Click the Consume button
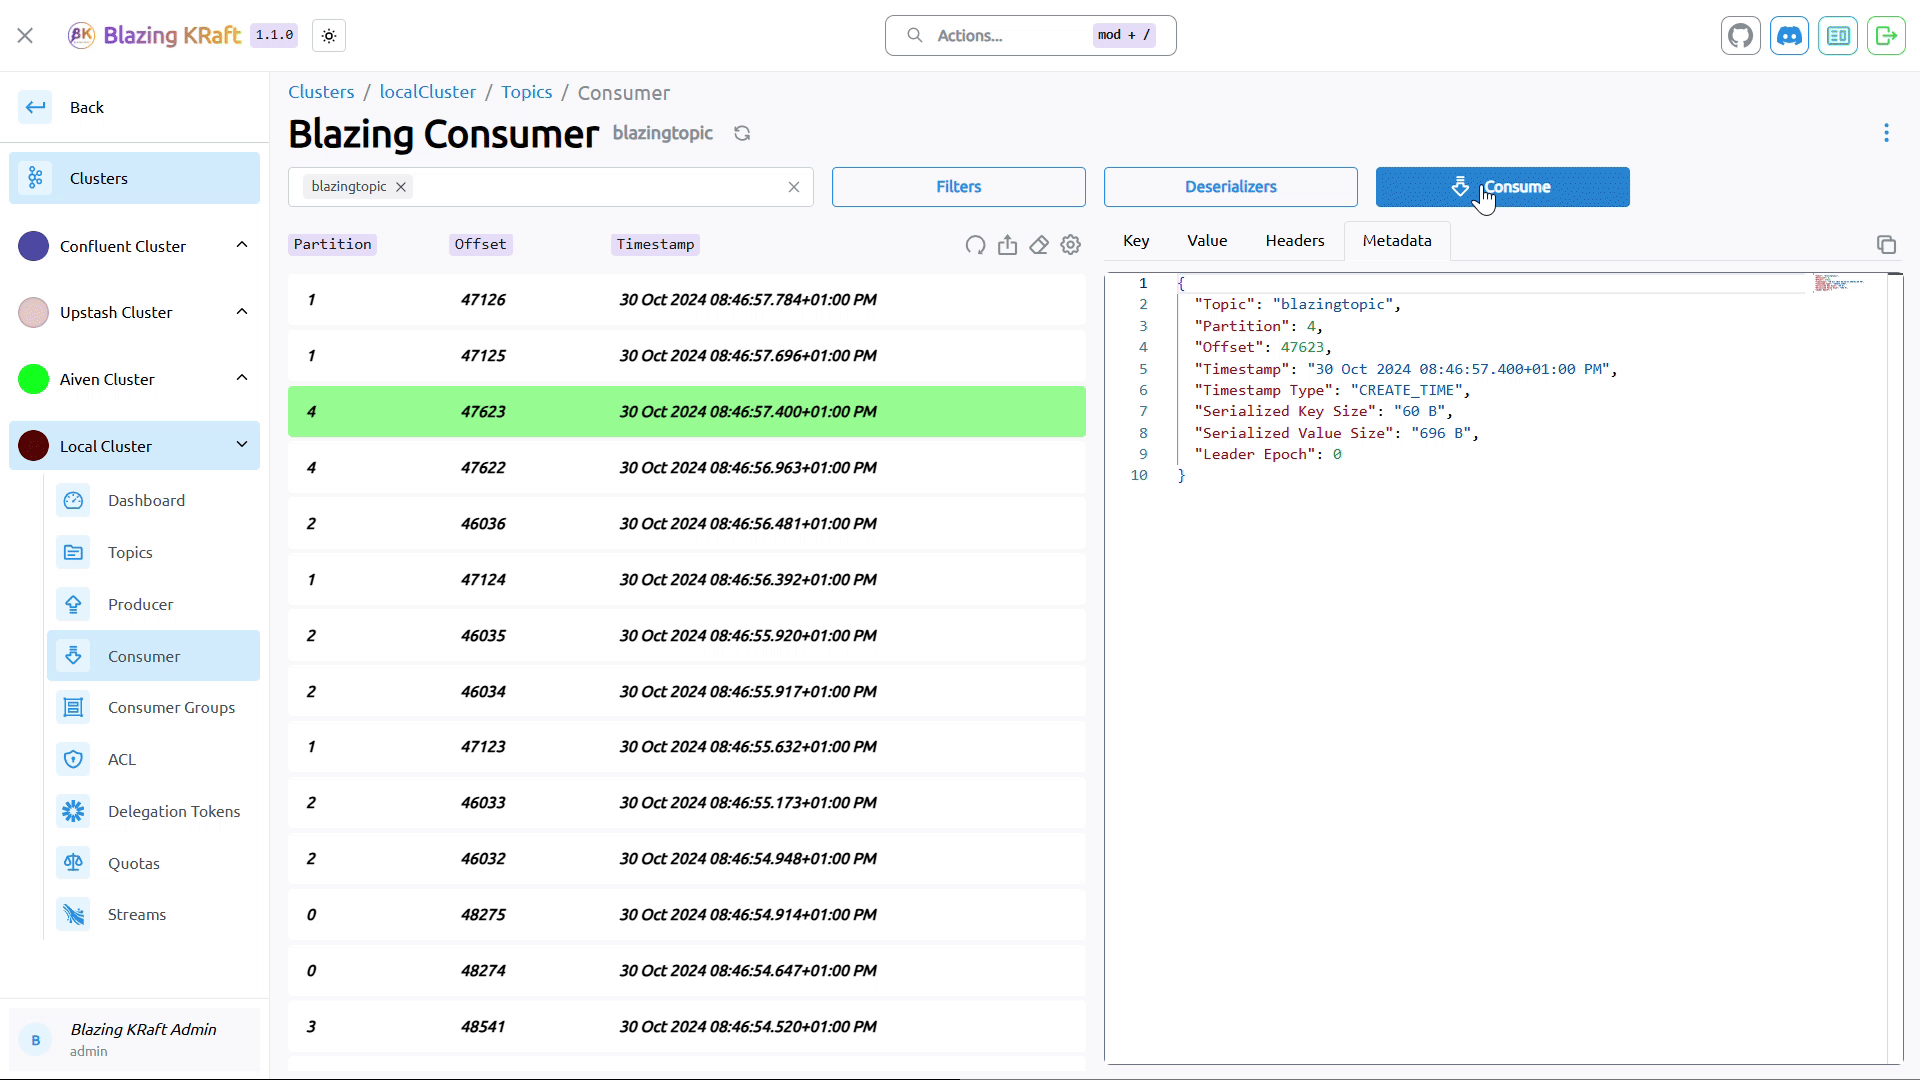1920x1080 pixels. [1502, 187]
